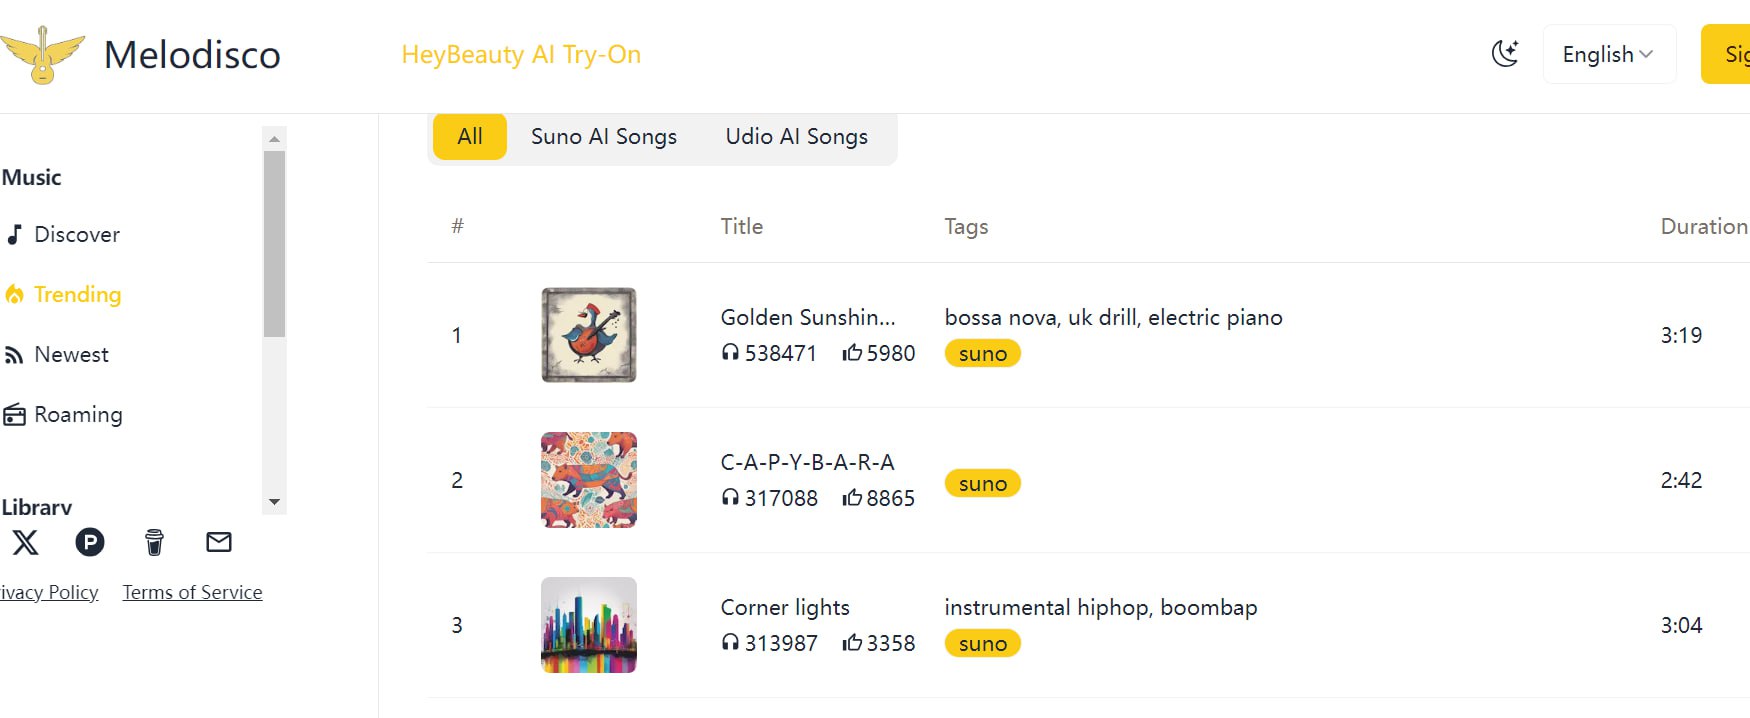Open the HeyBeauty AI Try-On link
1750x718 pixels.
tap(521, 54)
